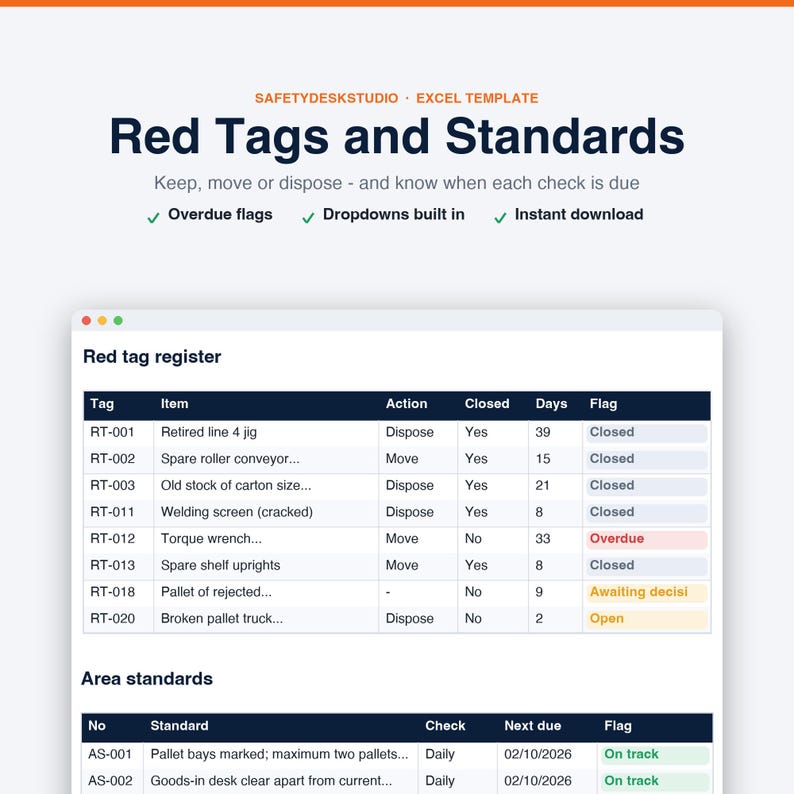Click the 'Next due' column header
This screenshot has width=794, height=794.
point(533,726)
